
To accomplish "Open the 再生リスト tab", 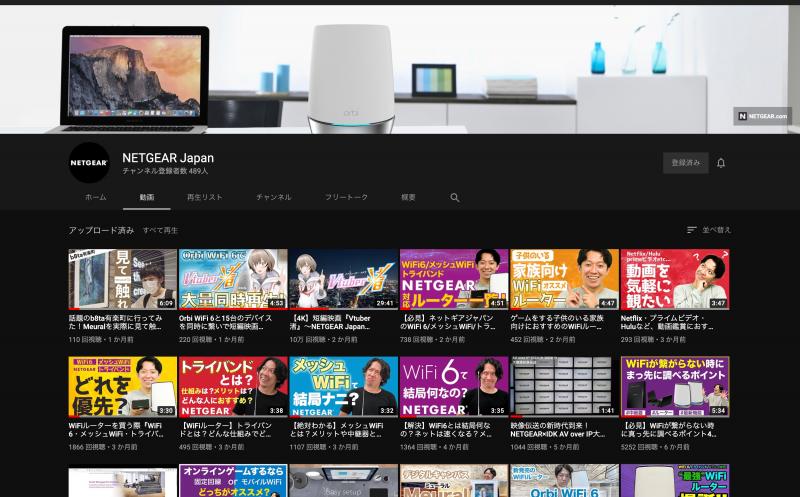I will click(x=205, y=197).
